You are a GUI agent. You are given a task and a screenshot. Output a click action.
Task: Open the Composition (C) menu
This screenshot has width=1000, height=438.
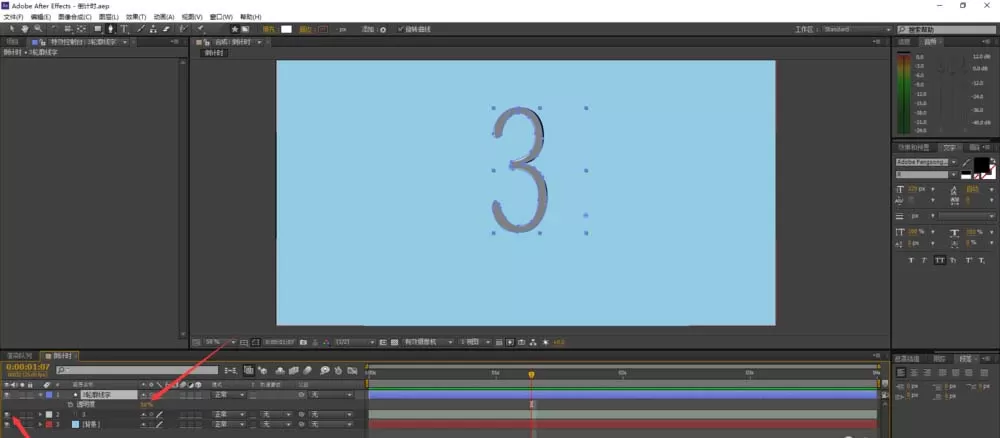(x=74, y=17)
